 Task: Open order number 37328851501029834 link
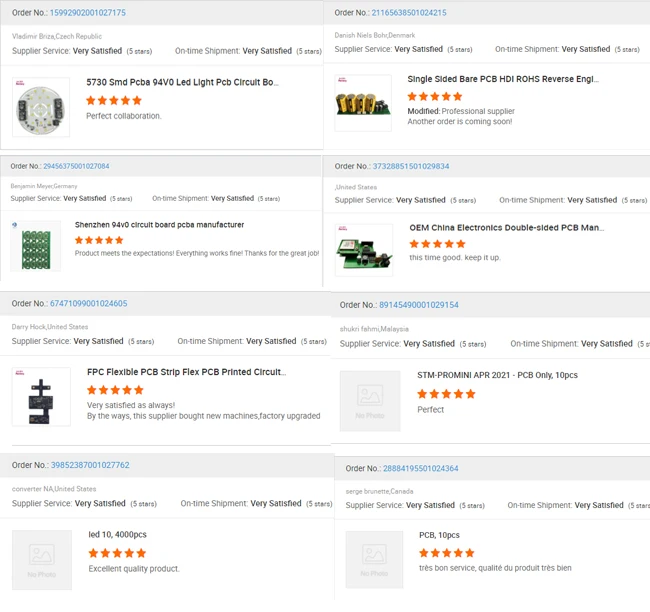pyautogui.click(x=411, y=166)
